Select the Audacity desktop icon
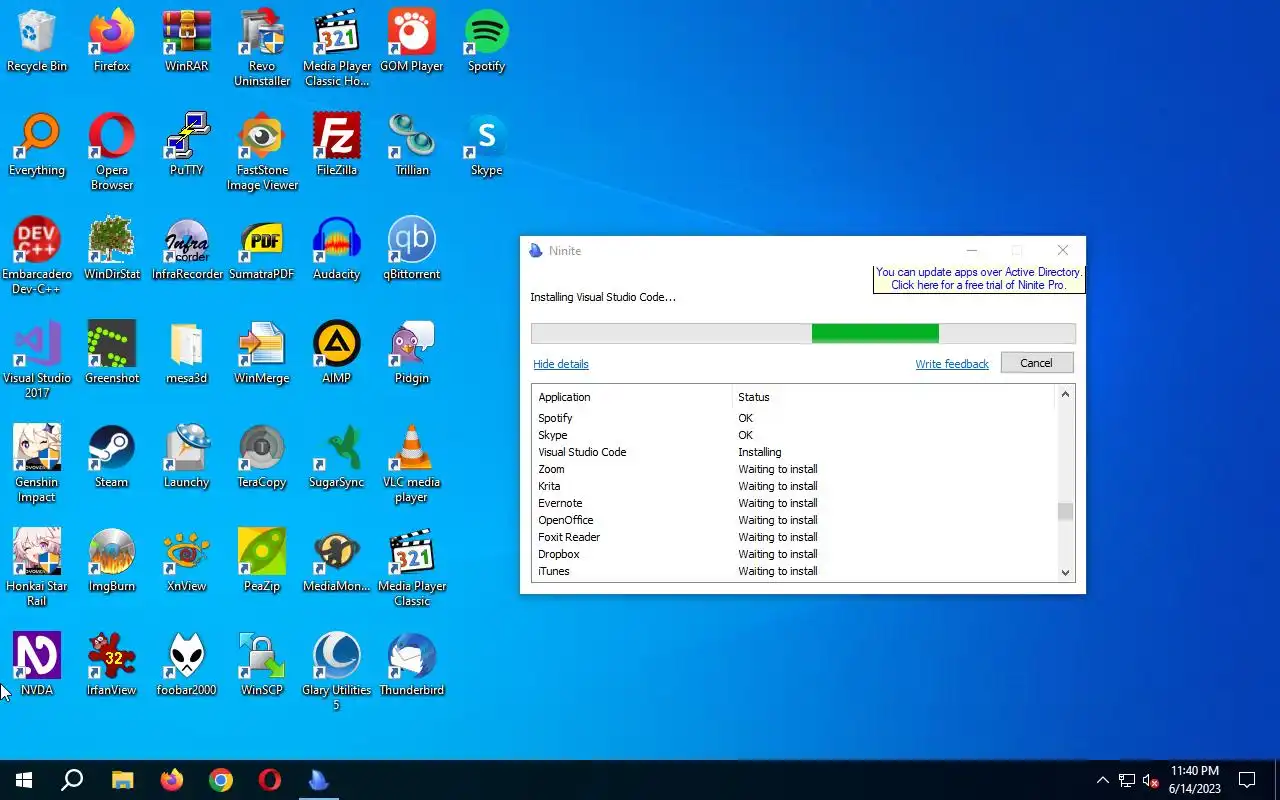Screen dimensions: 1280x800 (337, 250)
